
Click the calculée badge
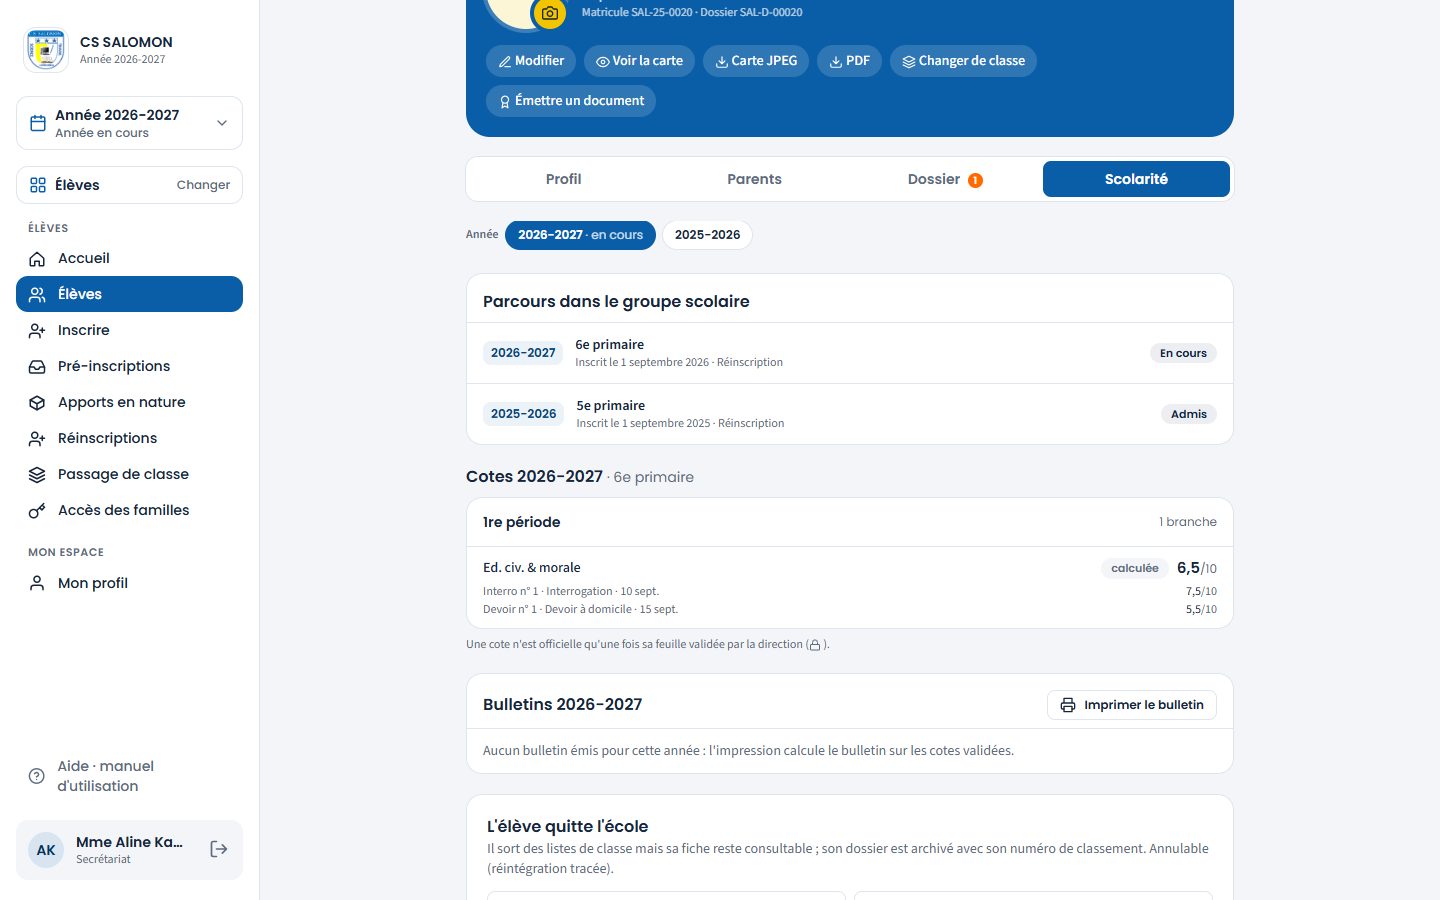coord(1135,568)
